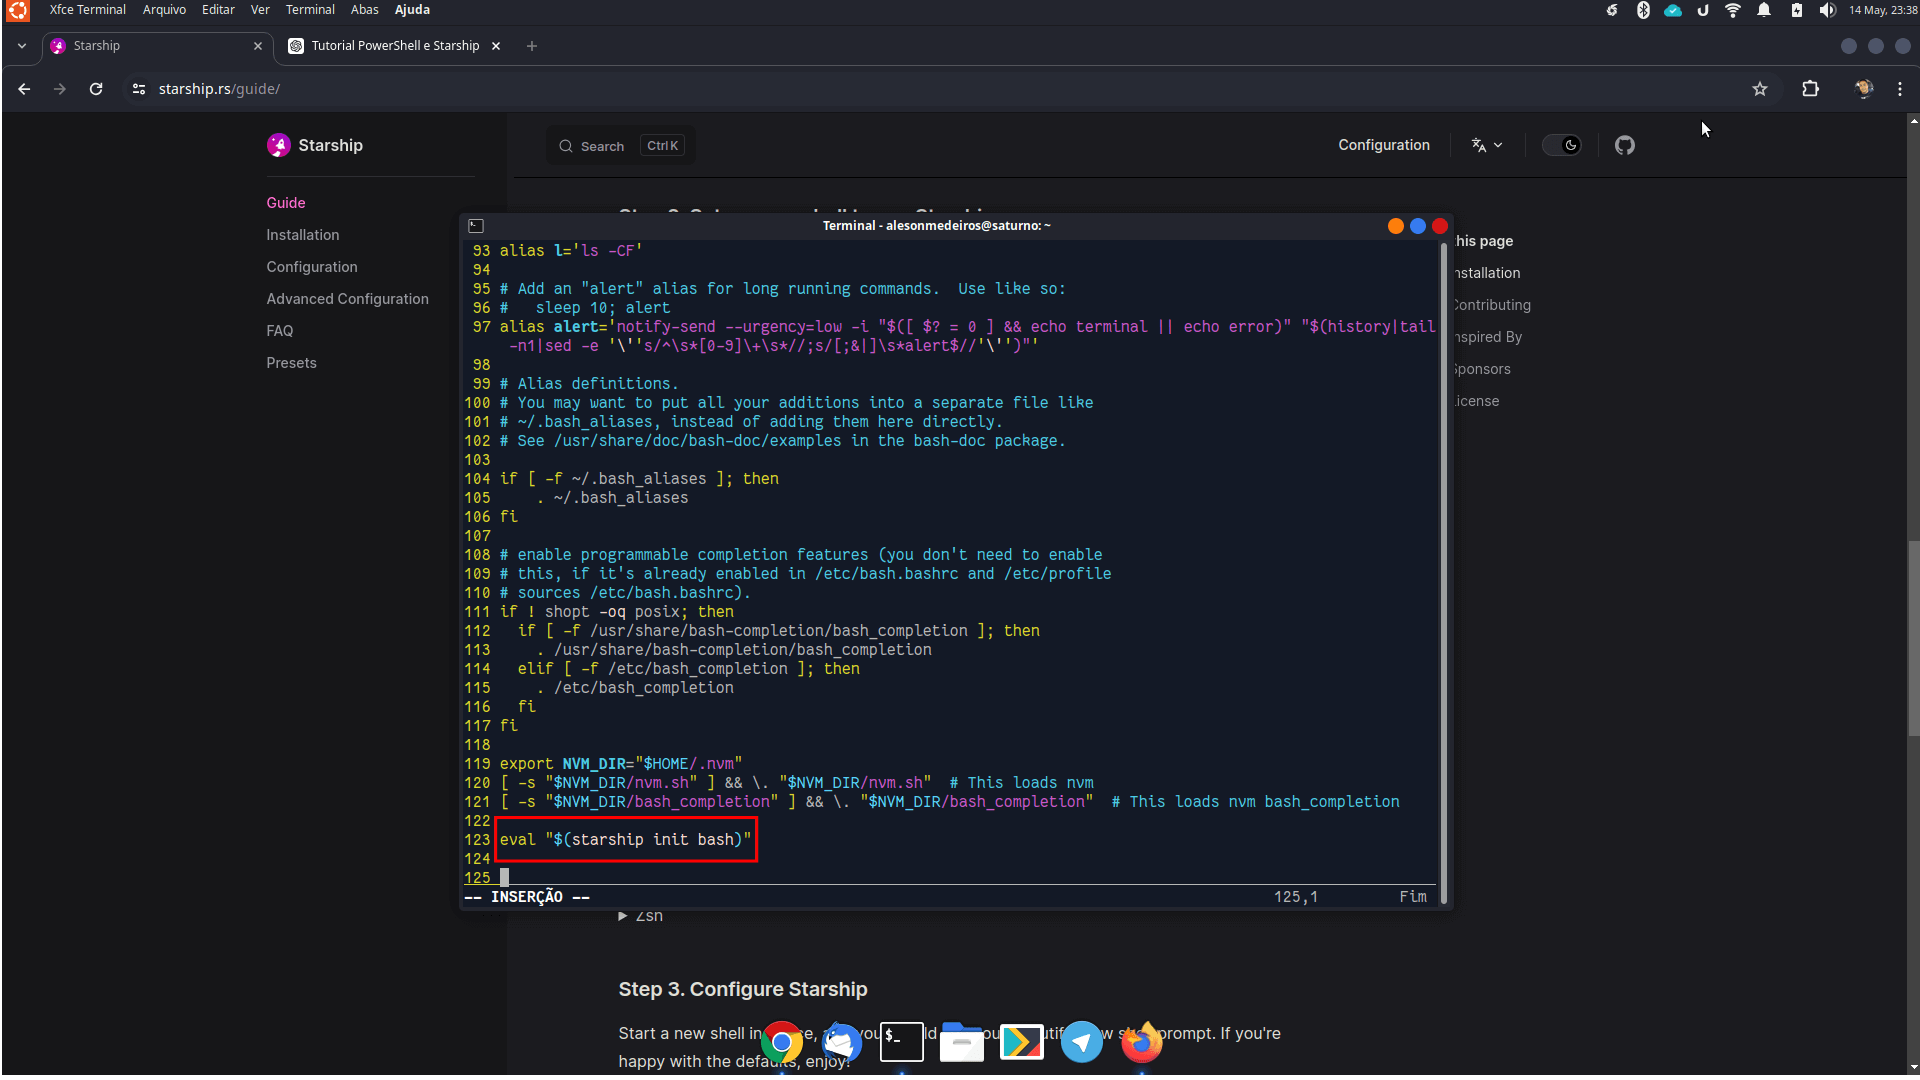1920x1080 pixels.
Task: Open the tab search dropdown arrow
Action: [22, 46]
